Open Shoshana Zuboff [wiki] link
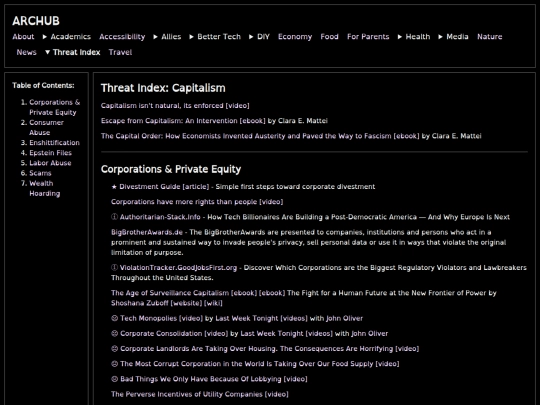 [x=214, y=303]
